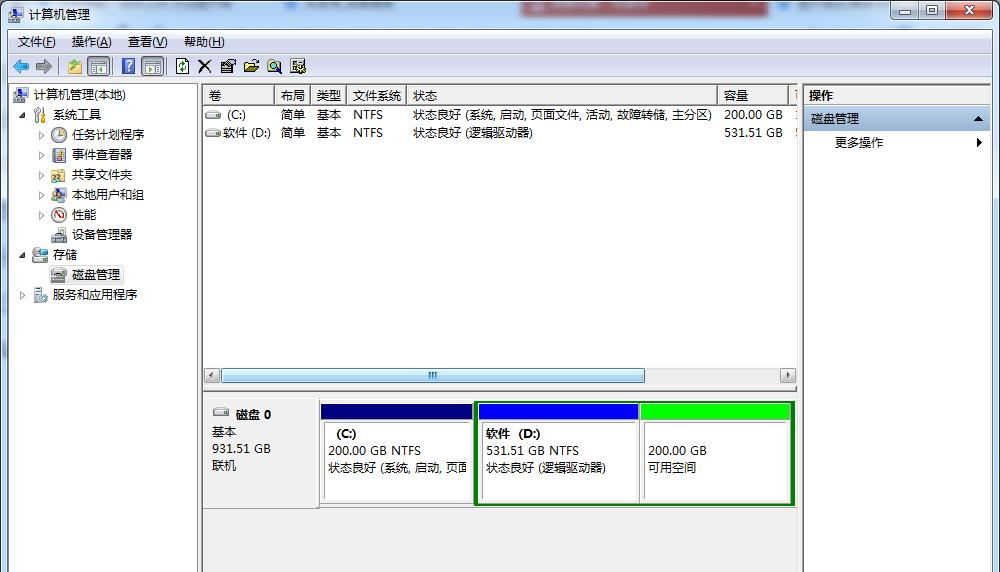Click the 系统工具 tools icon

click(40, 115)
